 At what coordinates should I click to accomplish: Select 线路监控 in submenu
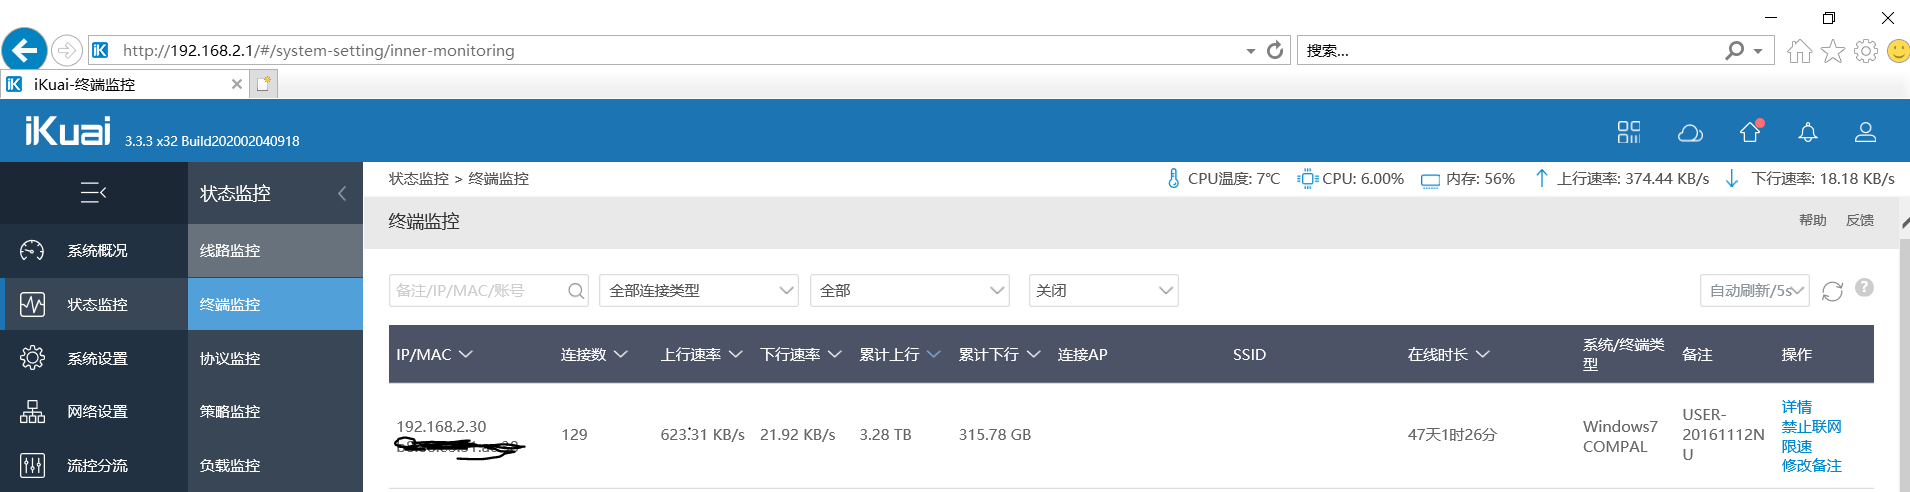pyautogui.click(x=230, y=251)
